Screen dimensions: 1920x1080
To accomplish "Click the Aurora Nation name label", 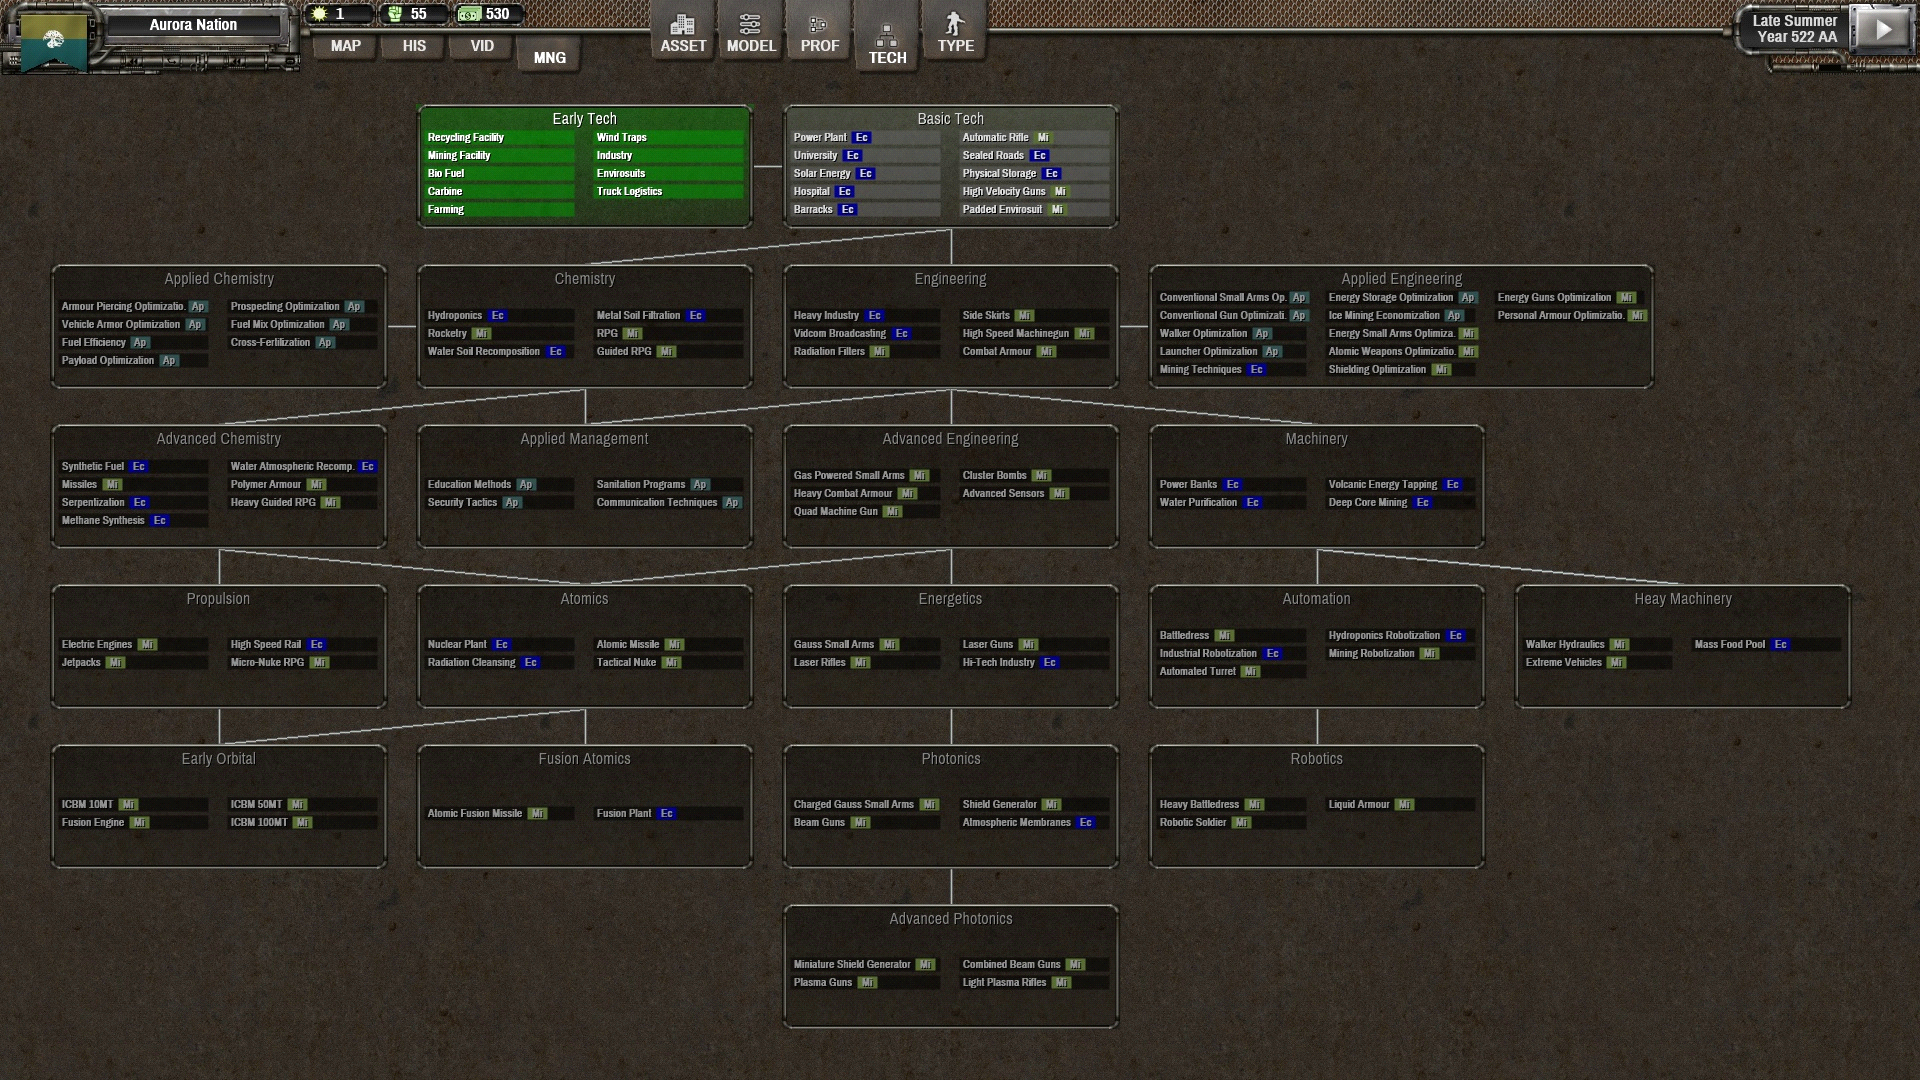I will tap(193, 25).
